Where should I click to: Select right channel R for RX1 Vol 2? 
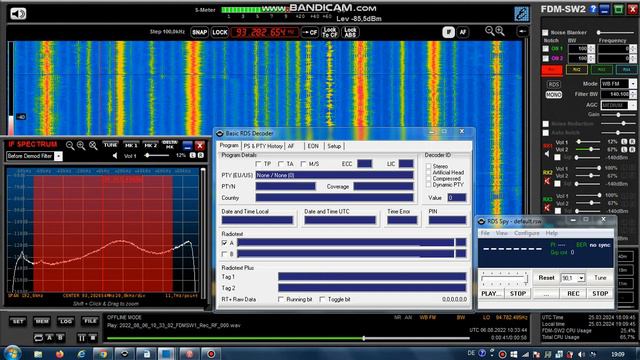(x=632, y=149)
